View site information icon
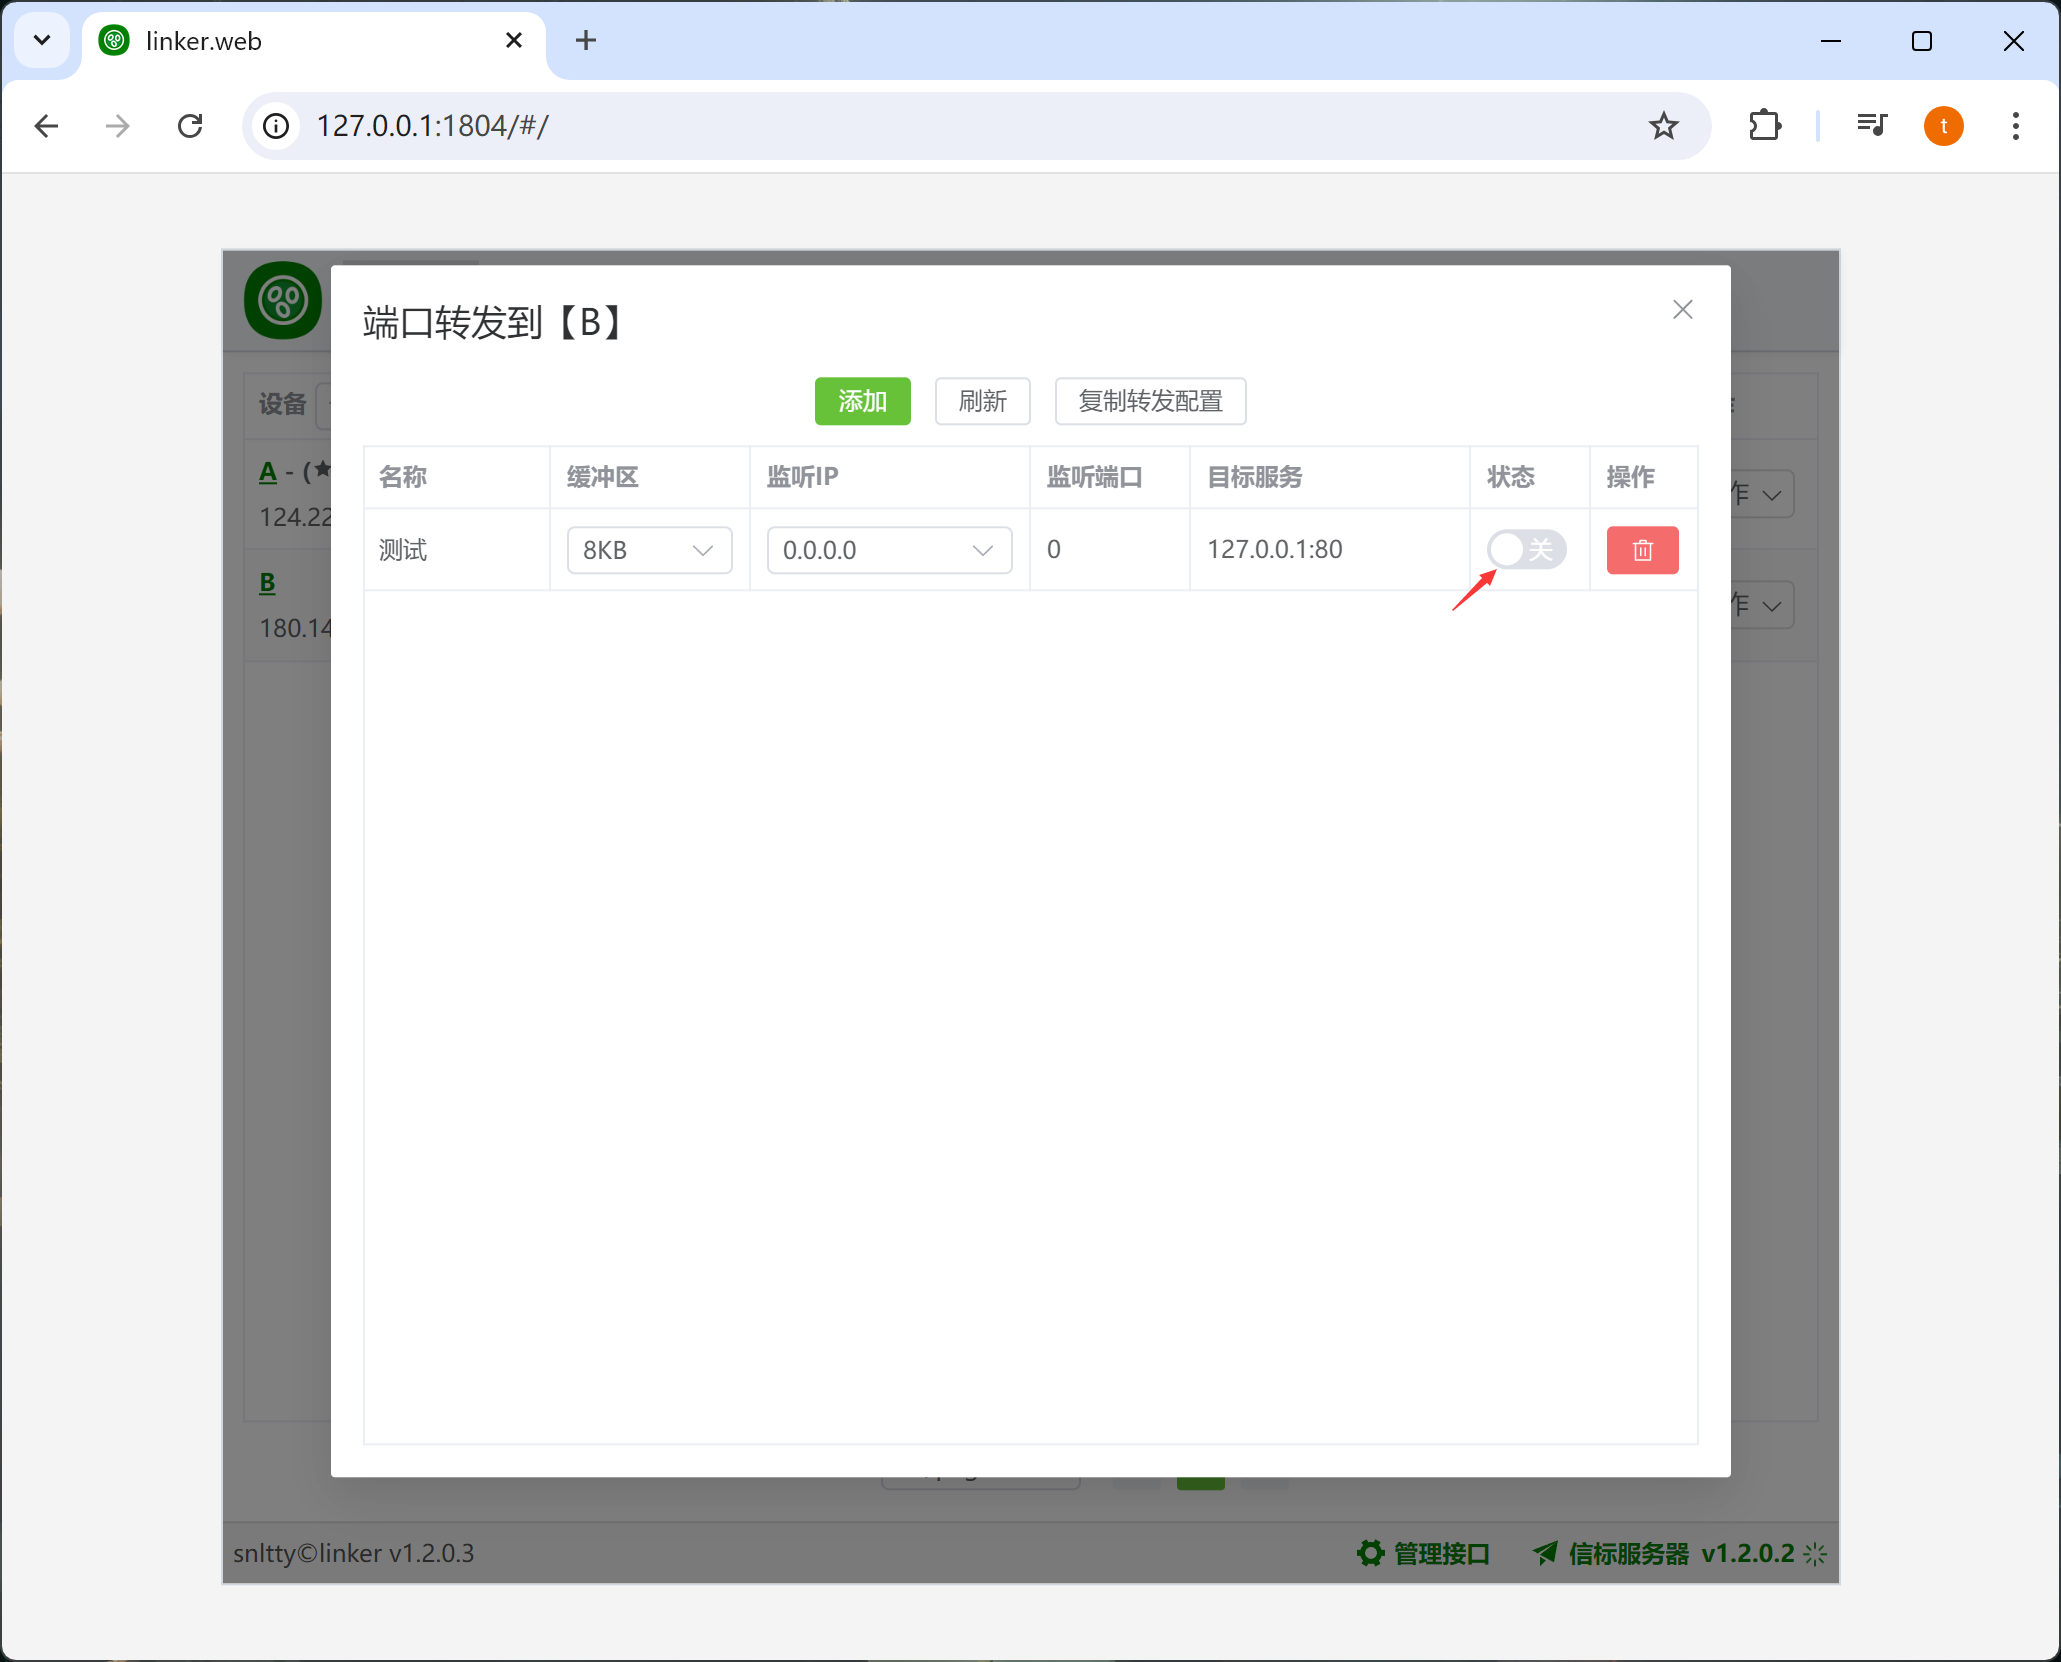The height and width of the screenshot is (1662, 2061). (276, 126)
